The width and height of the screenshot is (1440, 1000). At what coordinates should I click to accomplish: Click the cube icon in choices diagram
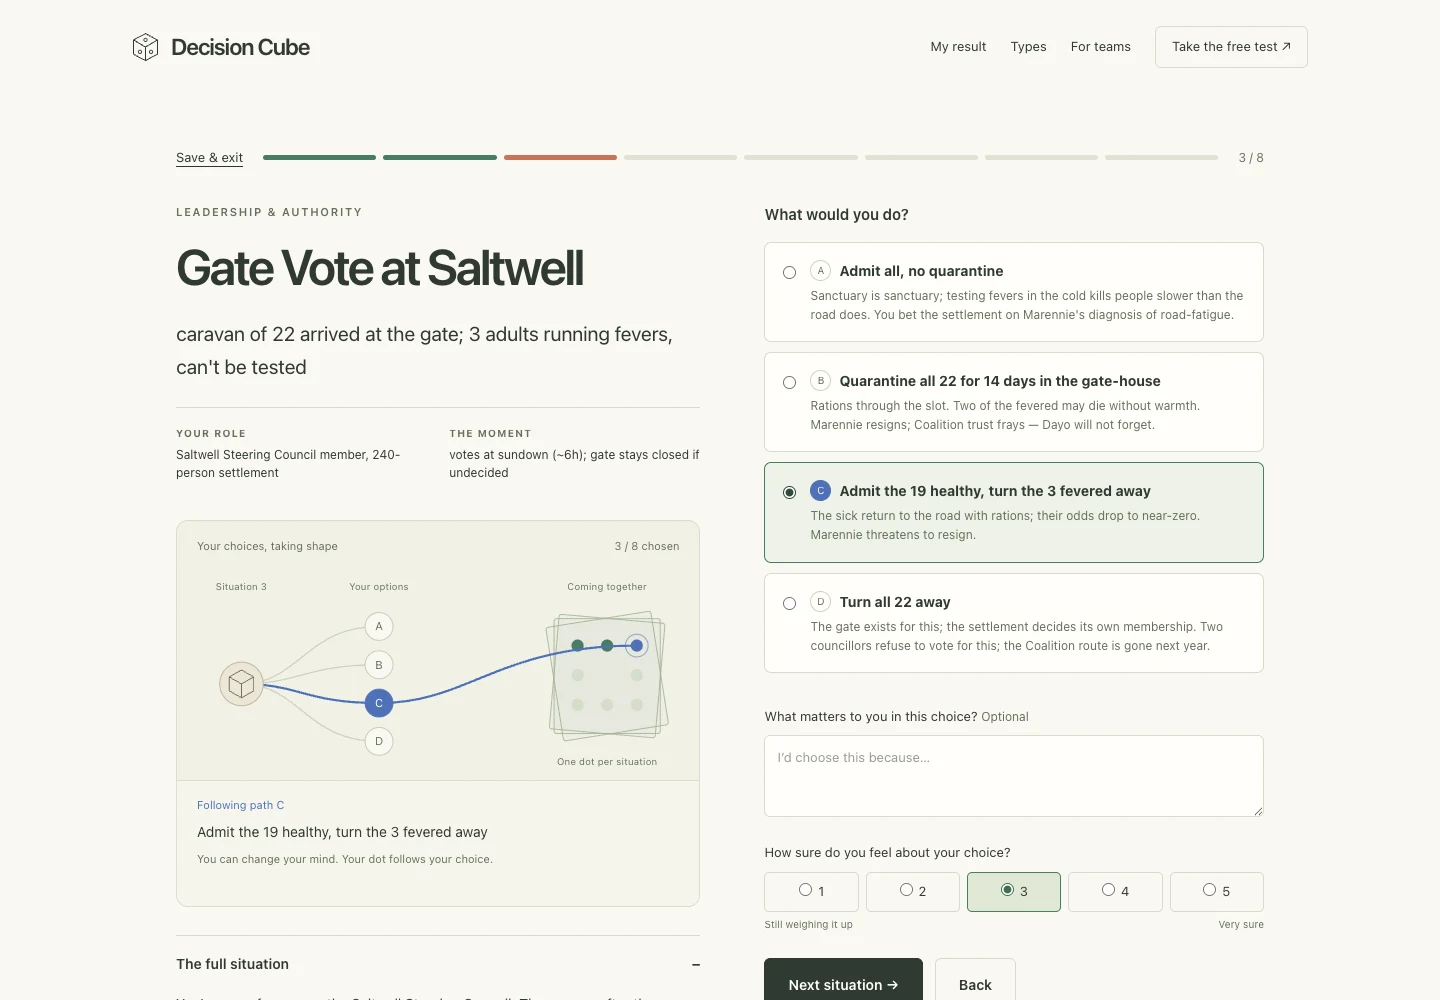coord(241,684)
